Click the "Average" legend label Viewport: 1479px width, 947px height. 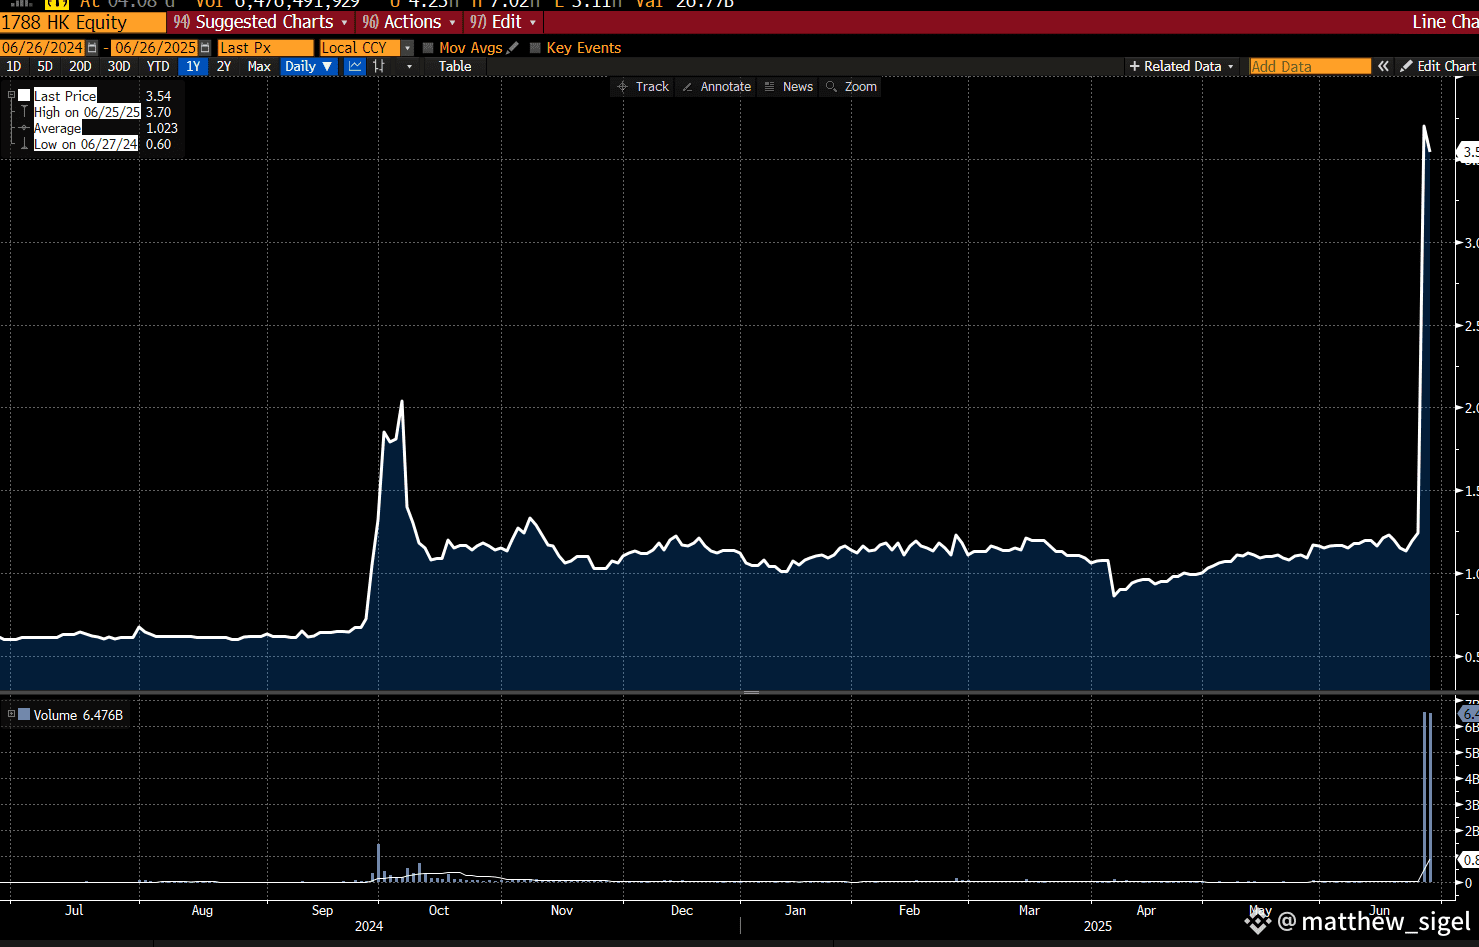coord(57,128)
